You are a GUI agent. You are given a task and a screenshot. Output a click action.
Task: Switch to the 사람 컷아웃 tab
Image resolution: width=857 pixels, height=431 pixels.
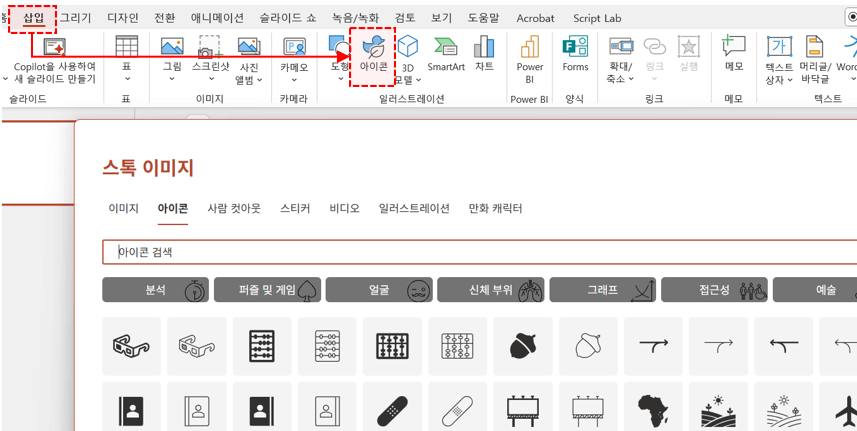pyautogui.click(x=234, y=209)
